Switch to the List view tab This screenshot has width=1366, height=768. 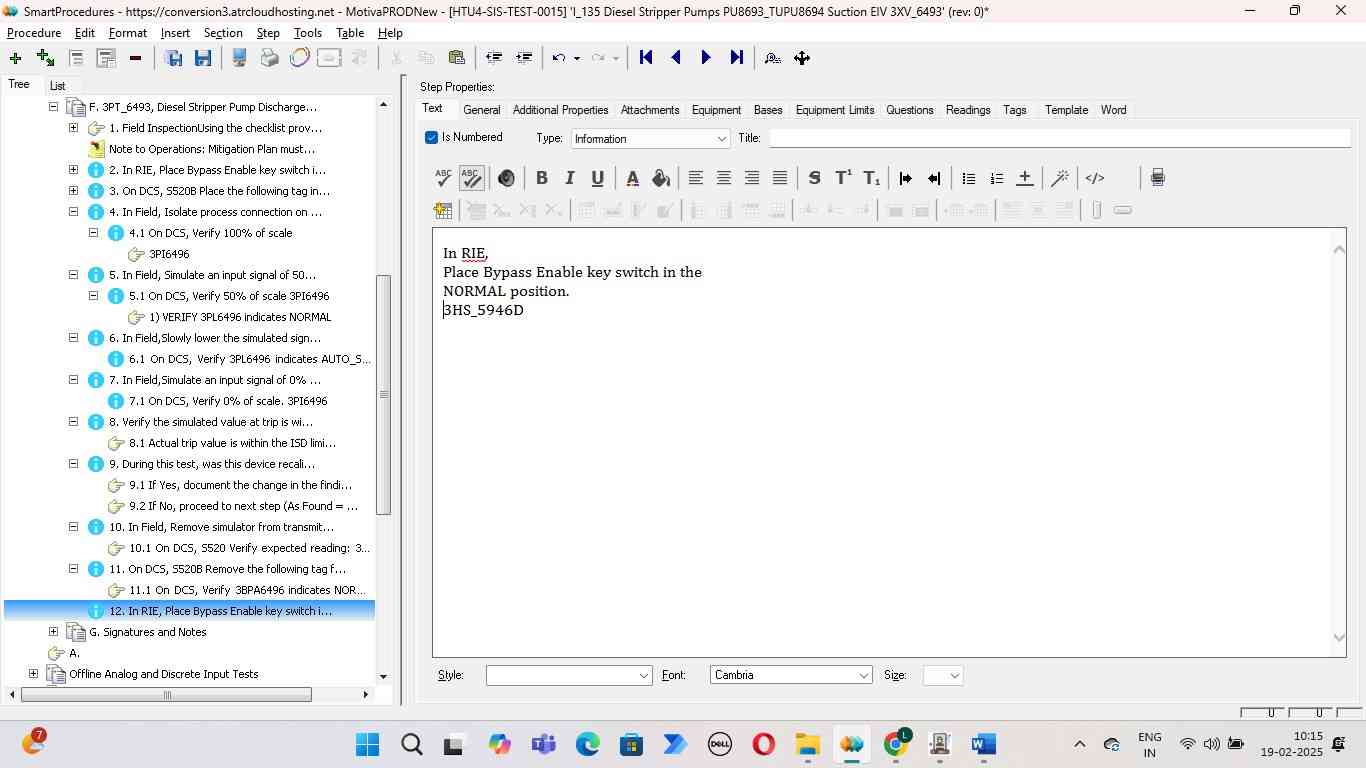coord(57,86)
